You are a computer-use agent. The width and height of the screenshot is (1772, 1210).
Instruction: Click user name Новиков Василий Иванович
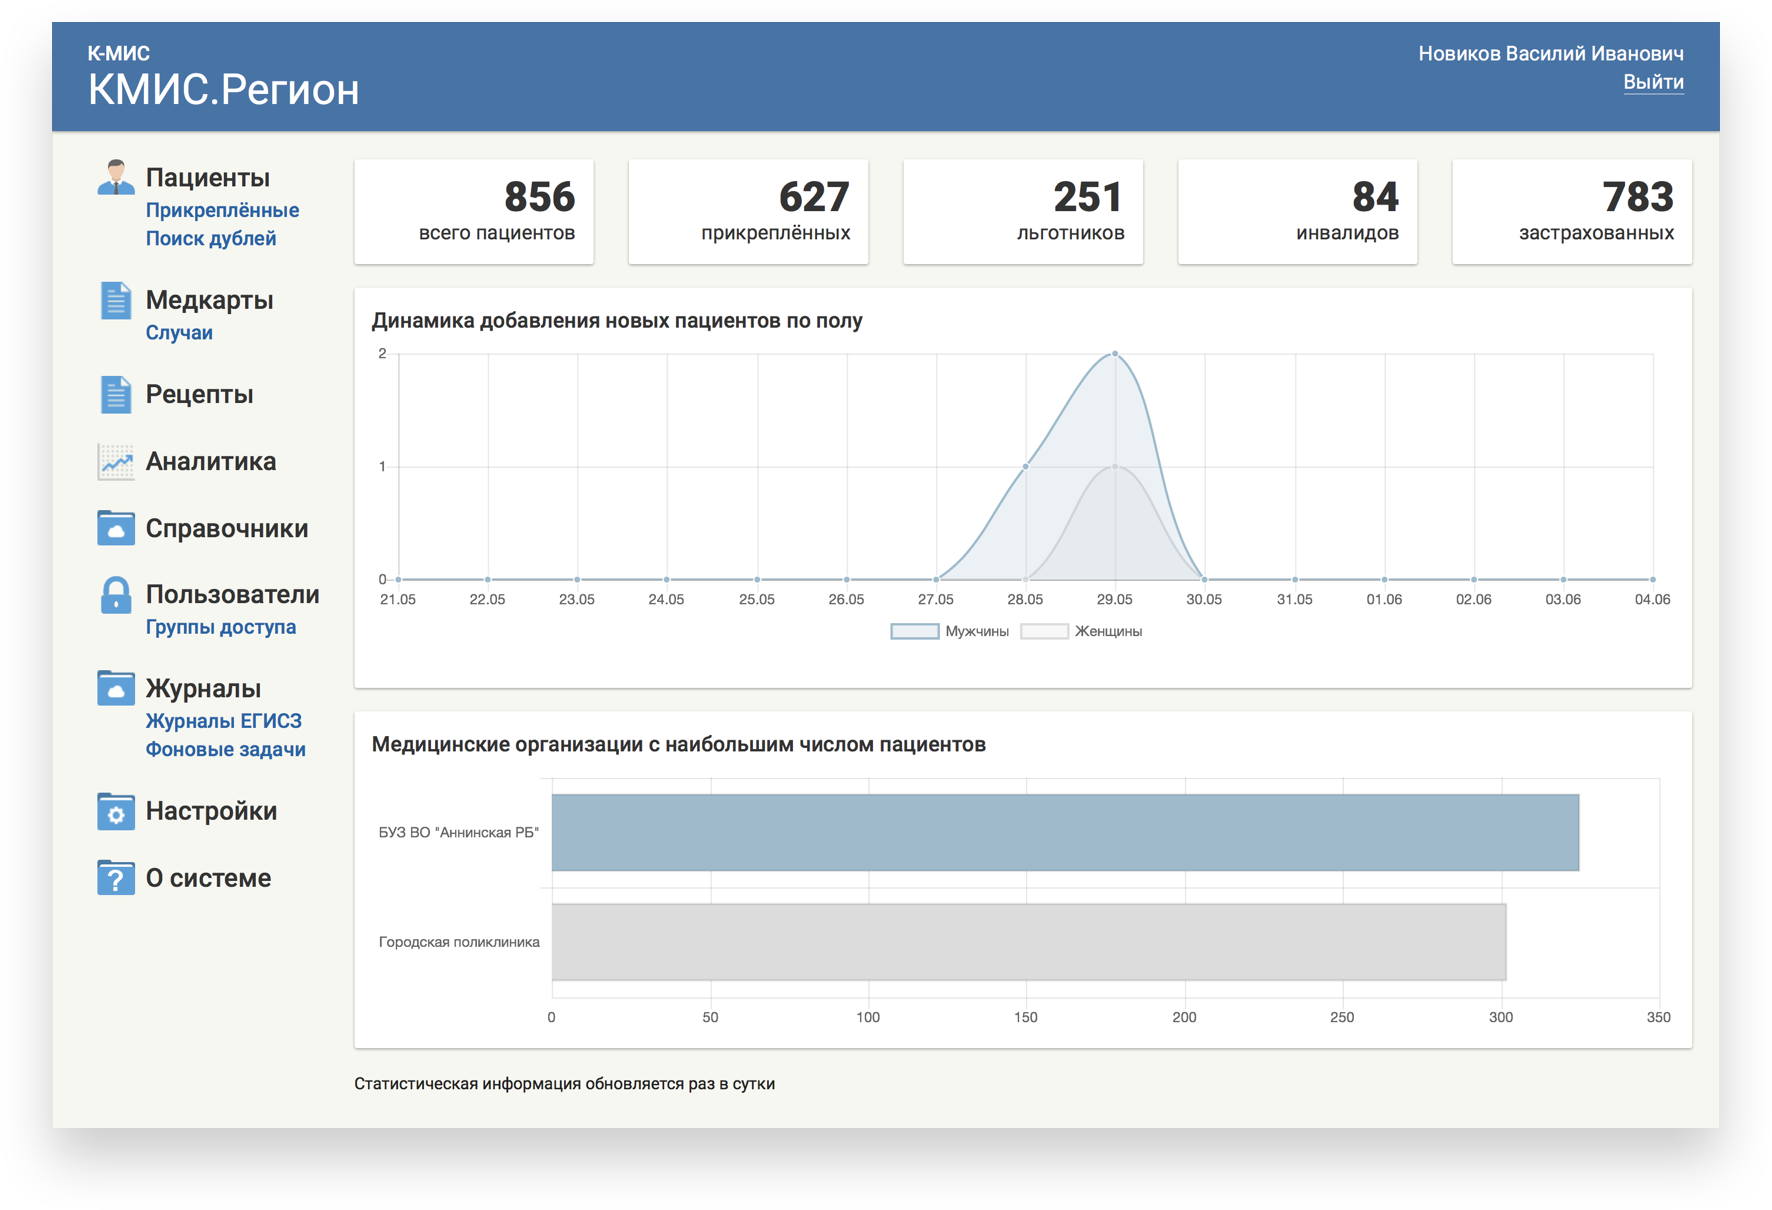pos(1551,53)
